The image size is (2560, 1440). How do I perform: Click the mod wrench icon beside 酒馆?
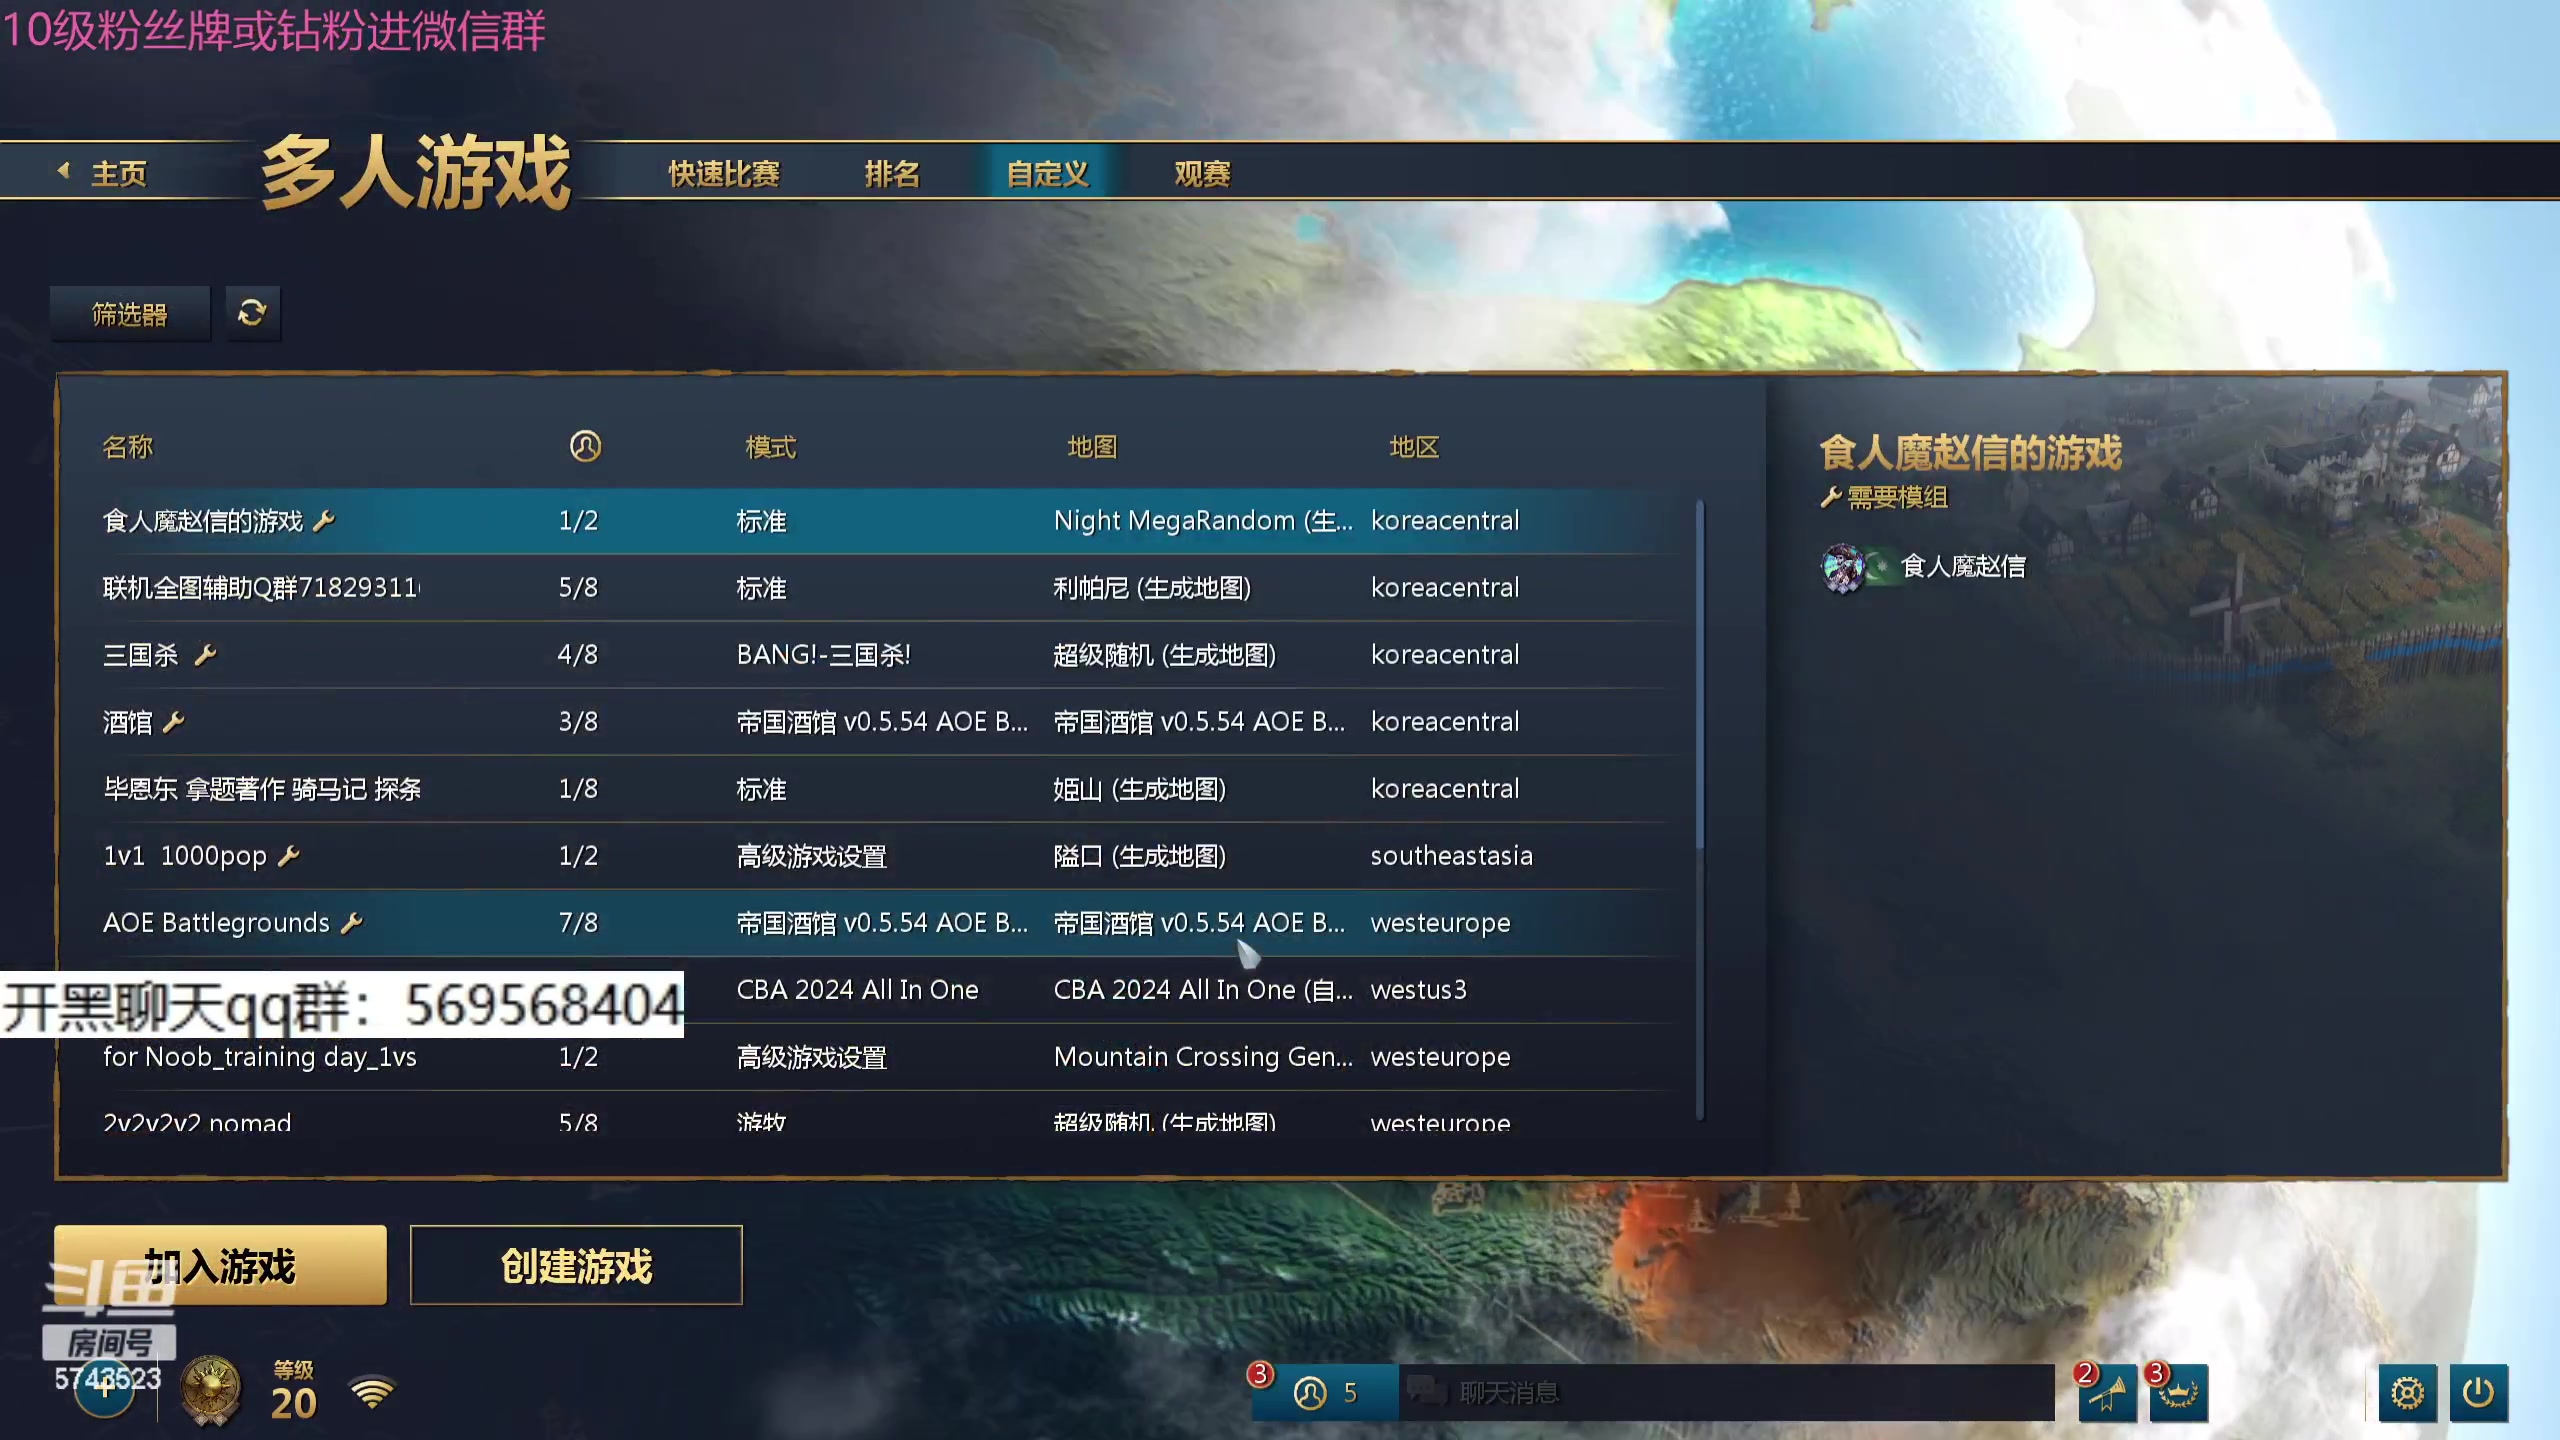tap(174, 722)
